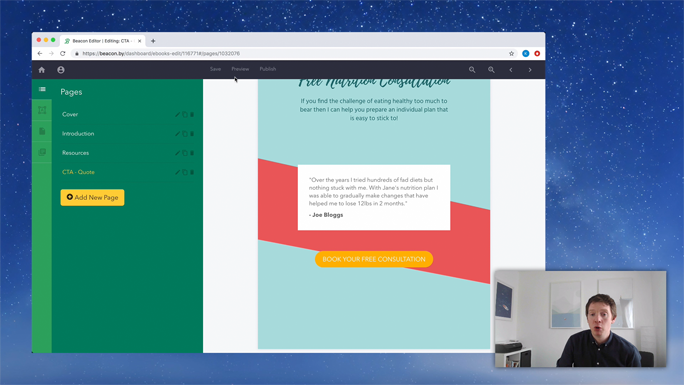Edit the Cover page name pencil

[x=177, y=115]
